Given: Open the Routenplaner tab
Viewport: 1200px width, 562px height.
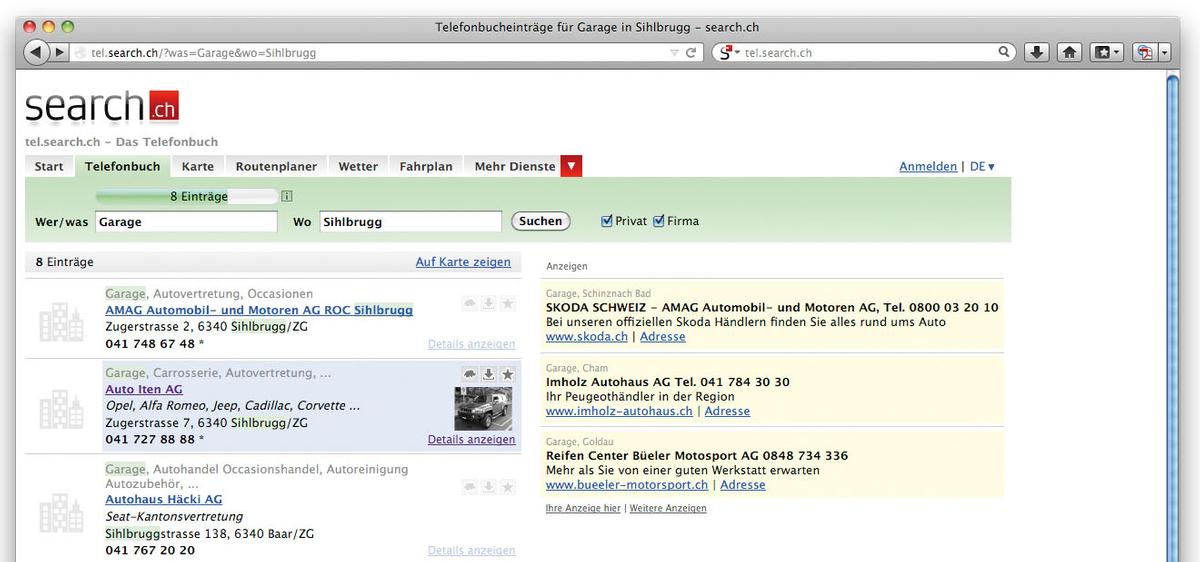Looking at the screenshot, I should (x=276, y=167).
